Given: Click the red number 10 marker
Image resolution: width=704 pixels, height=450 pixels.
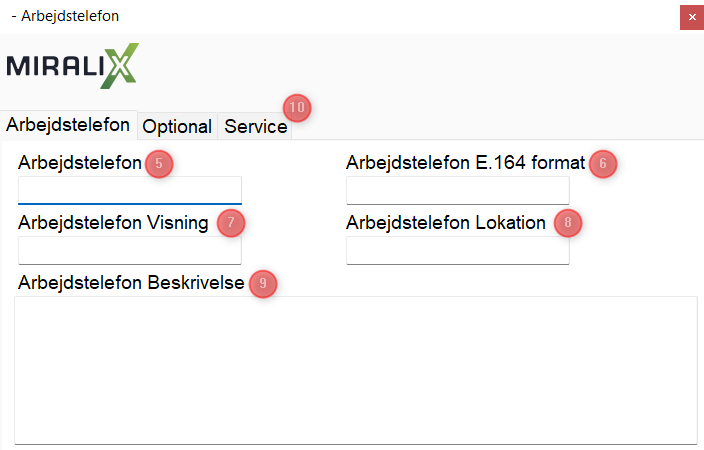Looking at the screenshot, I should (297, 107).
